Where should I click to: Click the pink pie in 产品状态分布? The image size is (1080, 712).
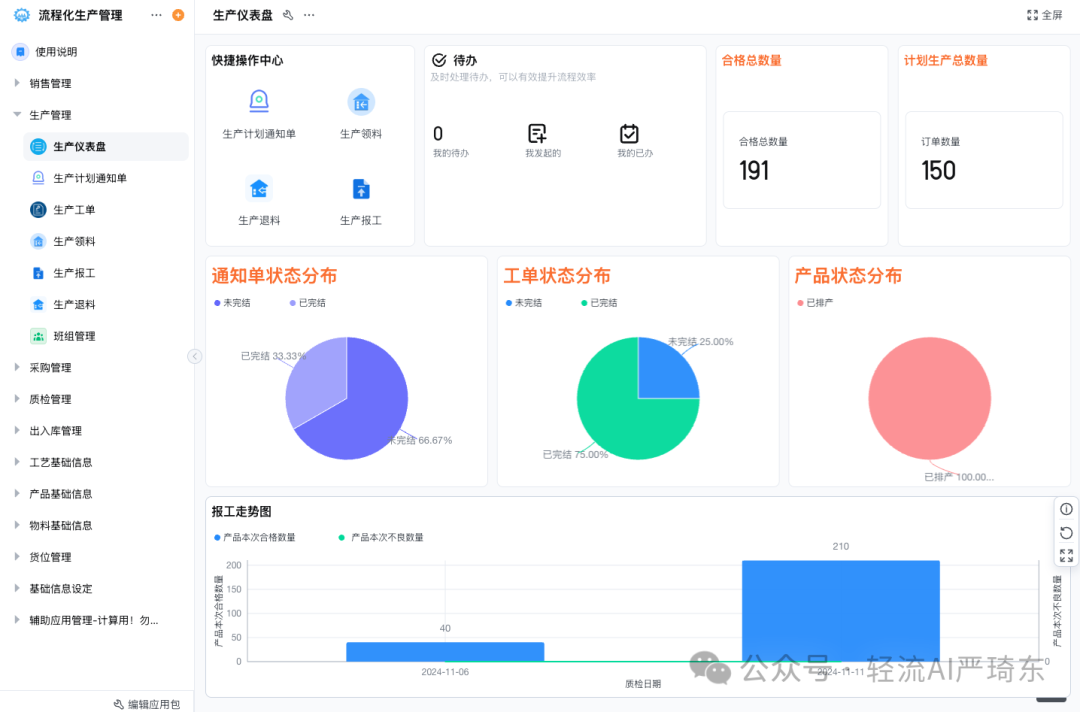pyautogui.click(x=928, y=398)
